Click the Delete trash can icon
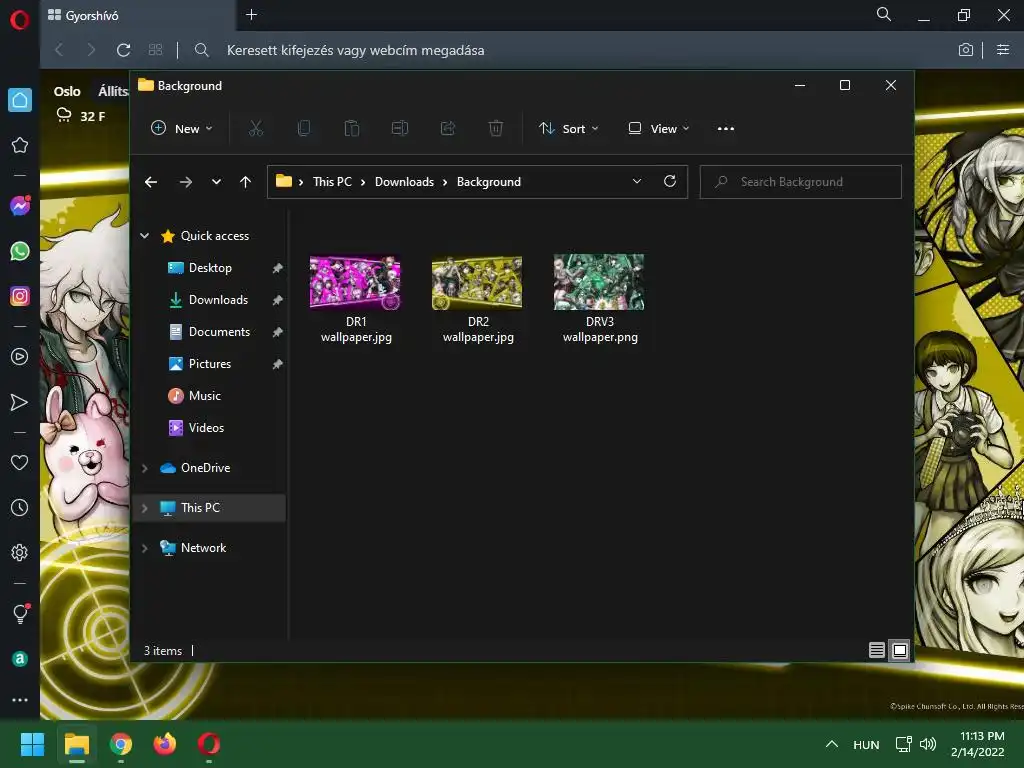Image resolution: width=1024 pixels, height=768 pixels. click(x=496, y=129)
